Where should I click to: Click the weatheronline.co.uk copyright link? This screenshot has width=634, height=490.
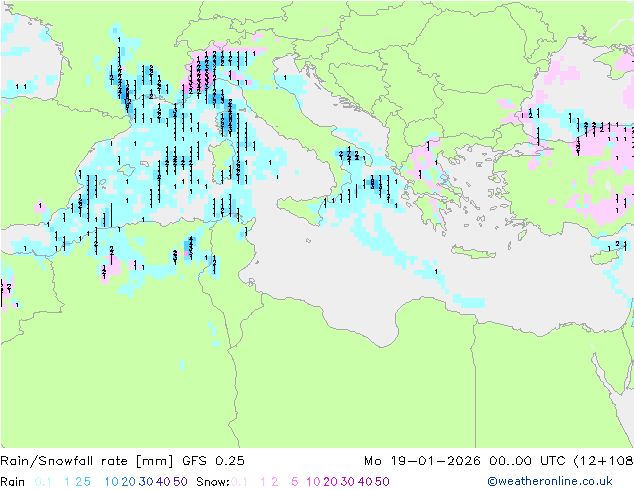coord(550,481)
